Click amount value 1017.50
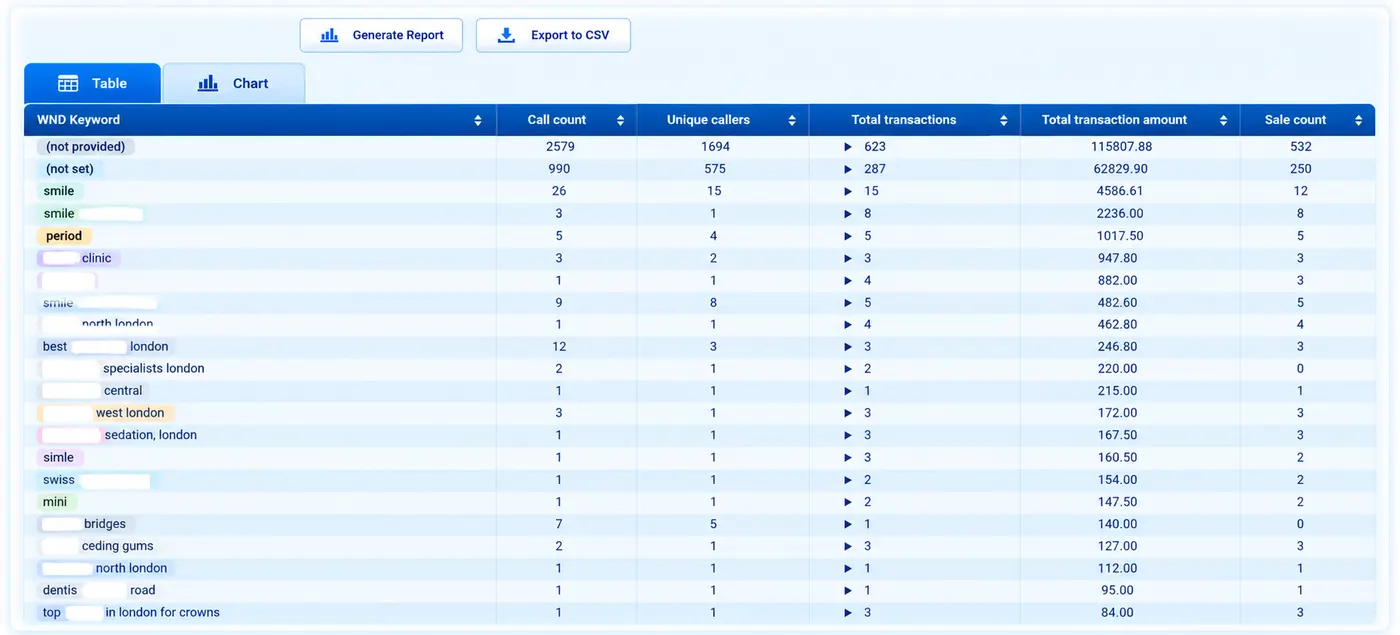 1119,236
